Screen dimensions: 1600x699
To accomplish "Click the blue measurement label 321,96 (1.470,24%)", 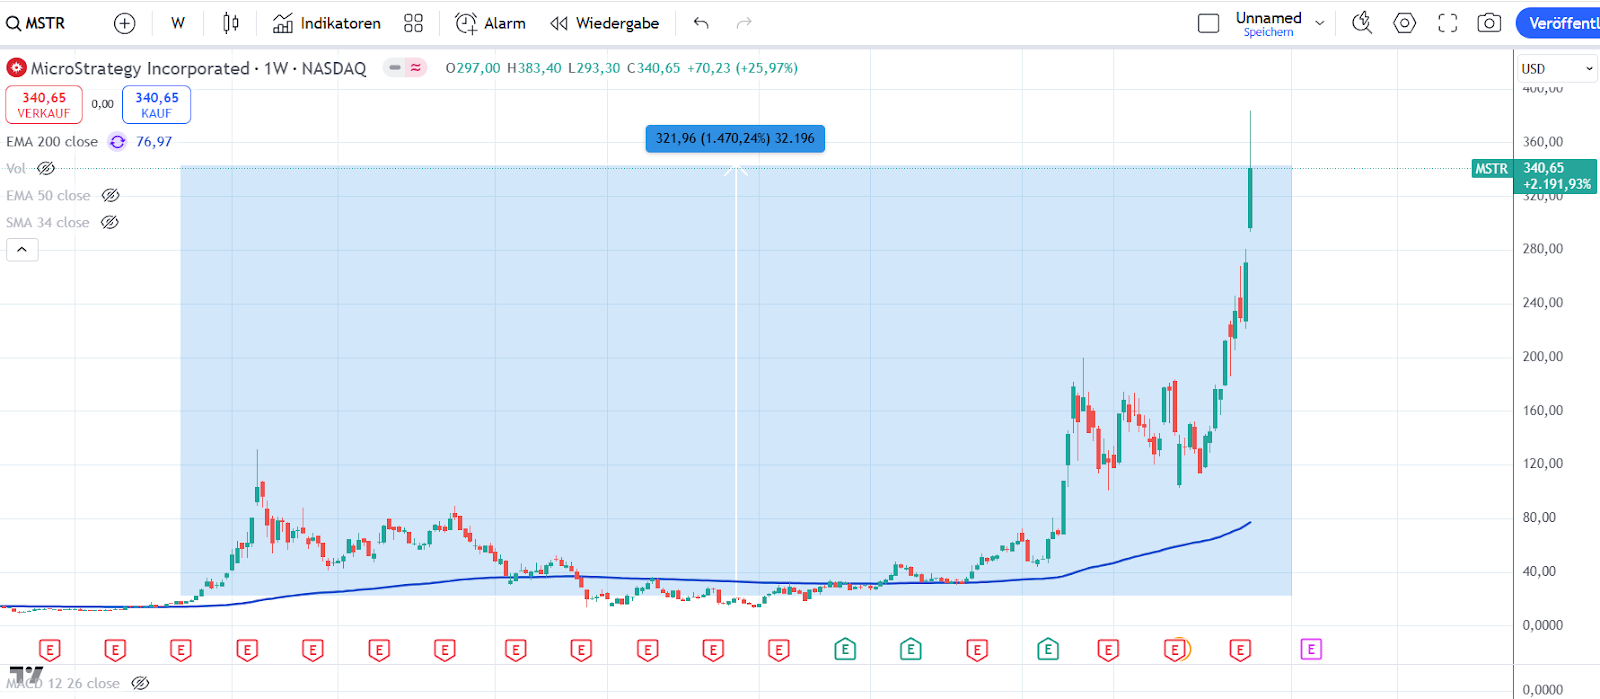I will (x=735, y=139).
